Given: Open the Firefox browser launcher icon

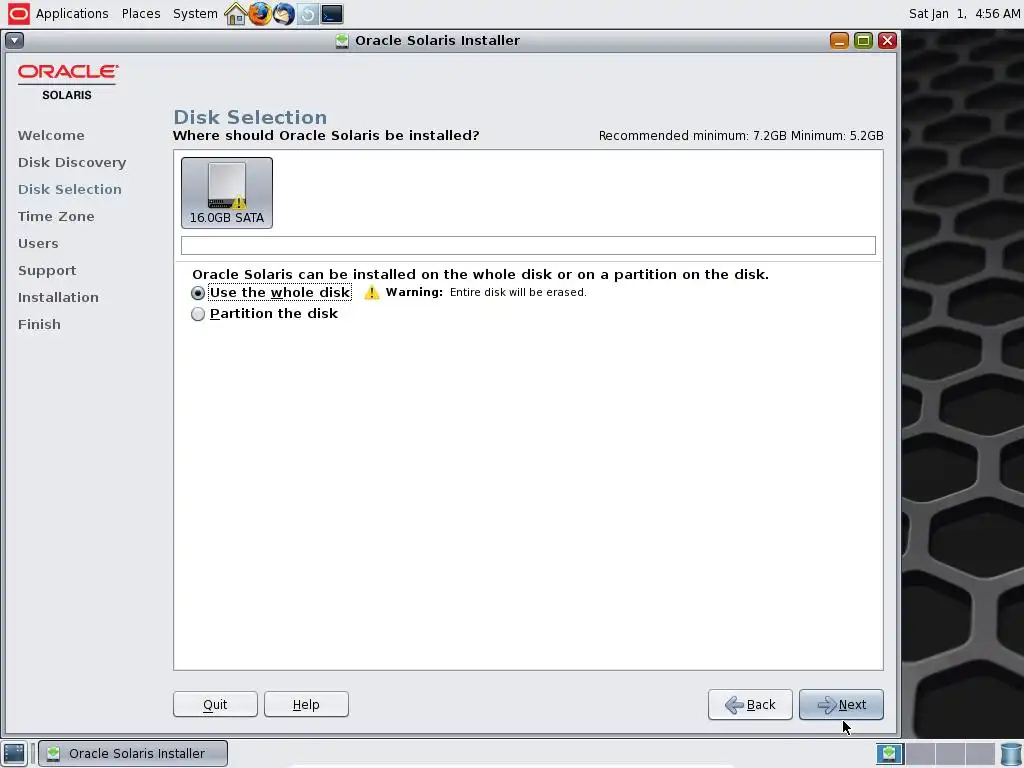Looking at the screenshot, I should (x=259, y=14).
